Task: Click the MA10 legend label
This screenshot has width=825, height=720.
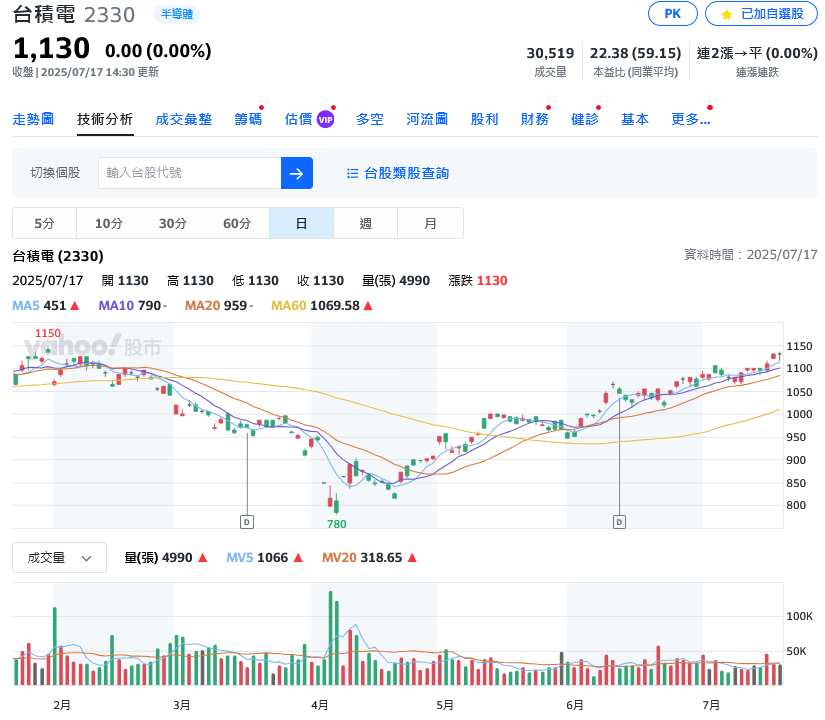Action: [116, 305]
